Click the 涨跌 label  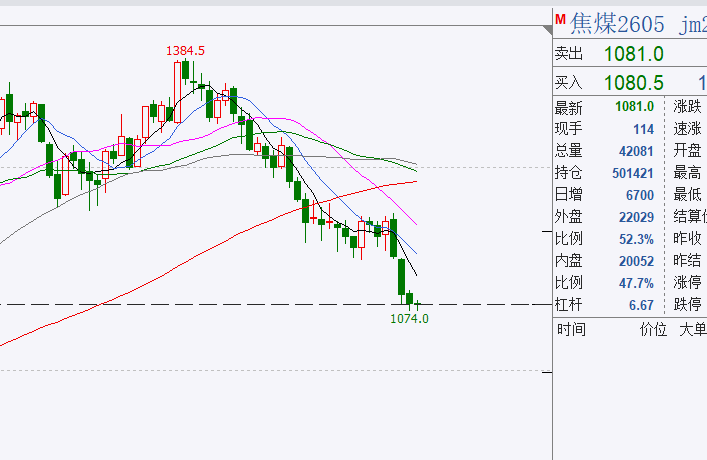687,107
